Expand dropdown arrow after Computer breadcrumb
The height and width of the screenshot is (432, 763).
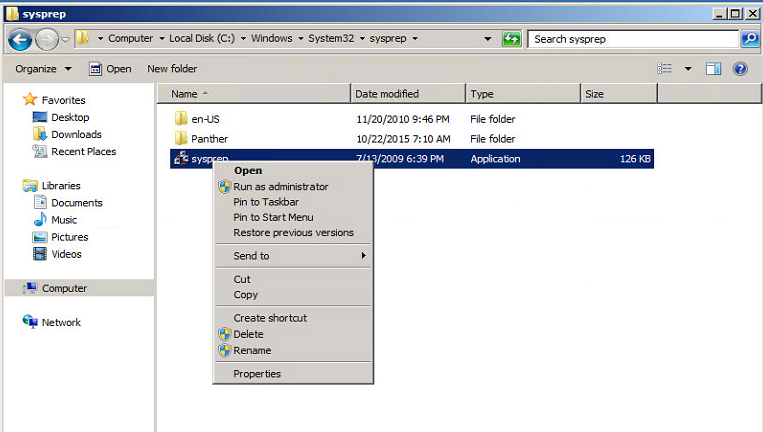pyautogui.click(x=162, y=38)
